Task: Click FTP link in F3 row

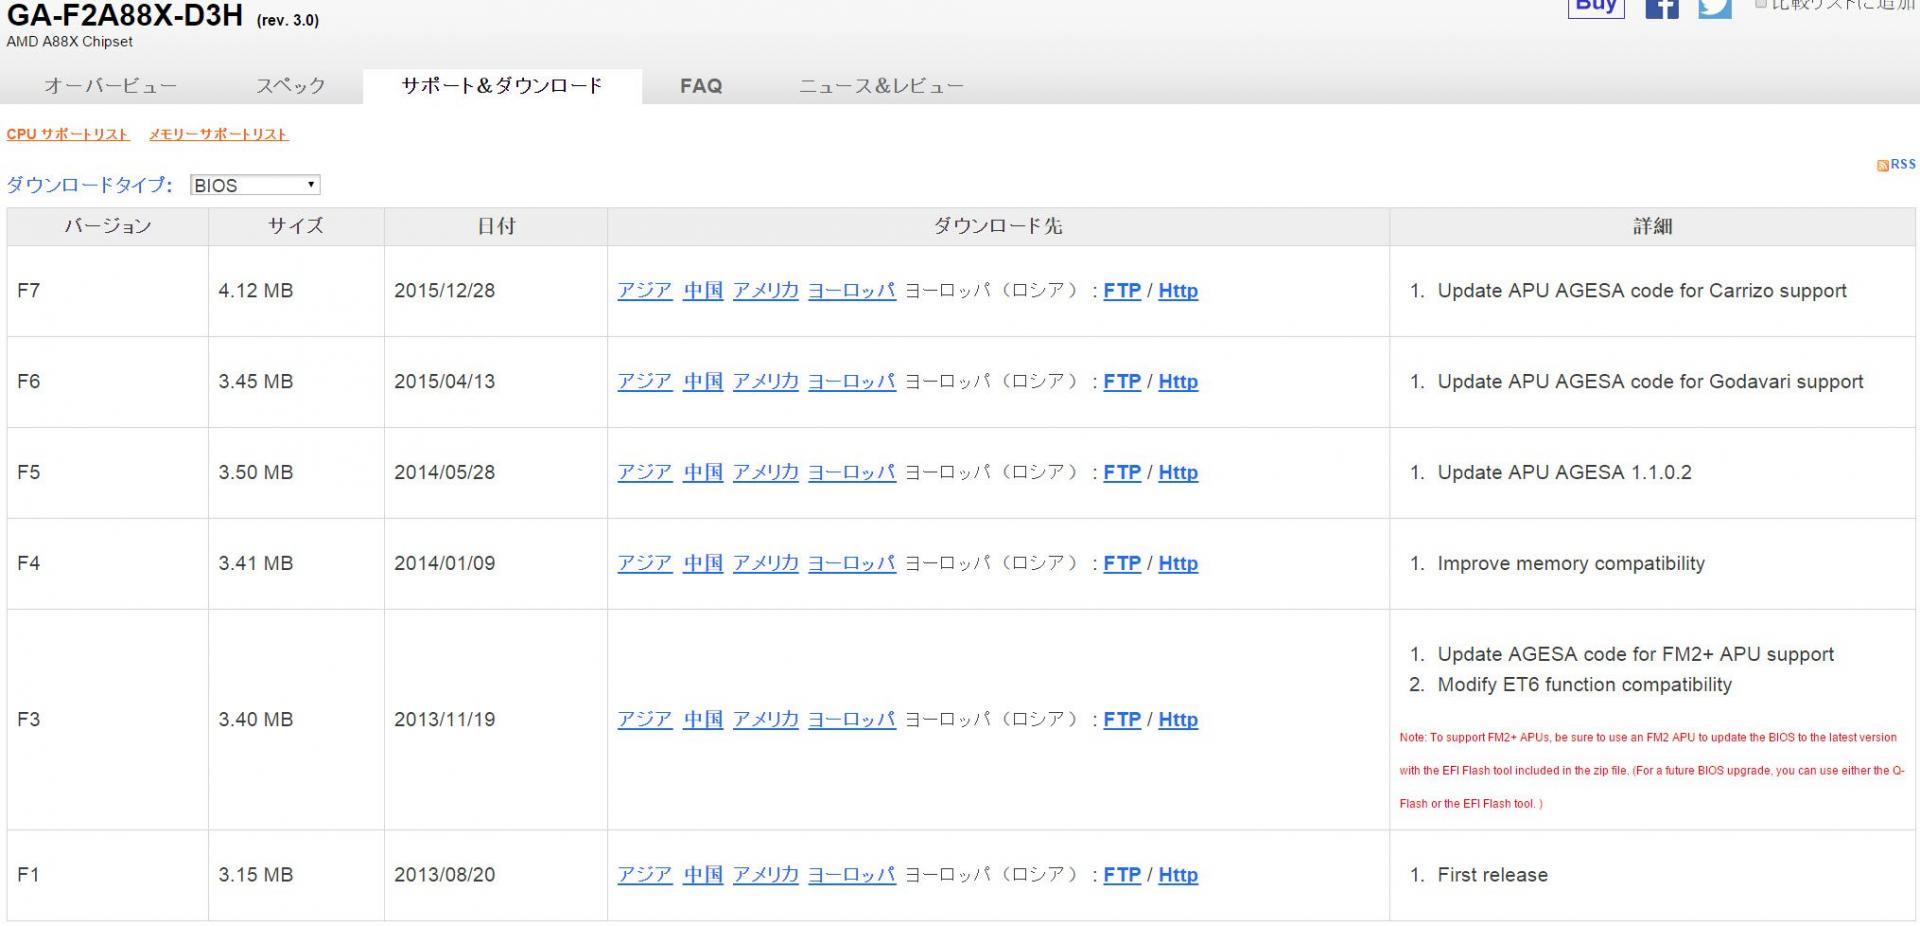Action: pos(1122,720)
